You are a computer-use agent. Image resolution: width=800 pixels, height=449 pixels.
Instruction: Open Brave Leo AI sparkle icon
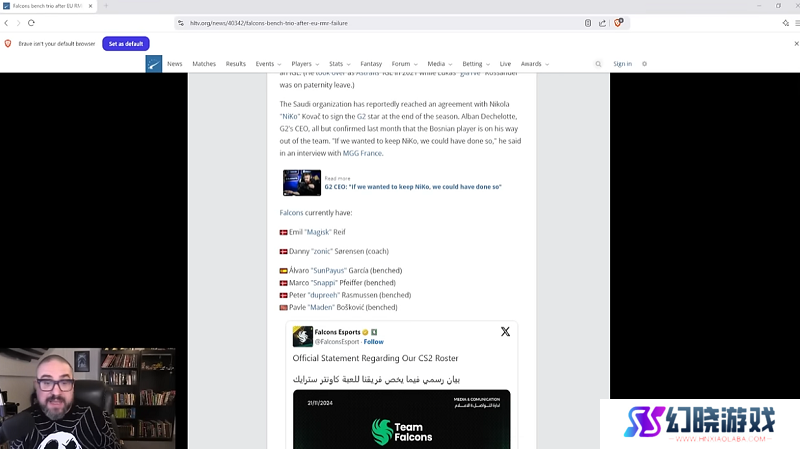pos(786,23)
